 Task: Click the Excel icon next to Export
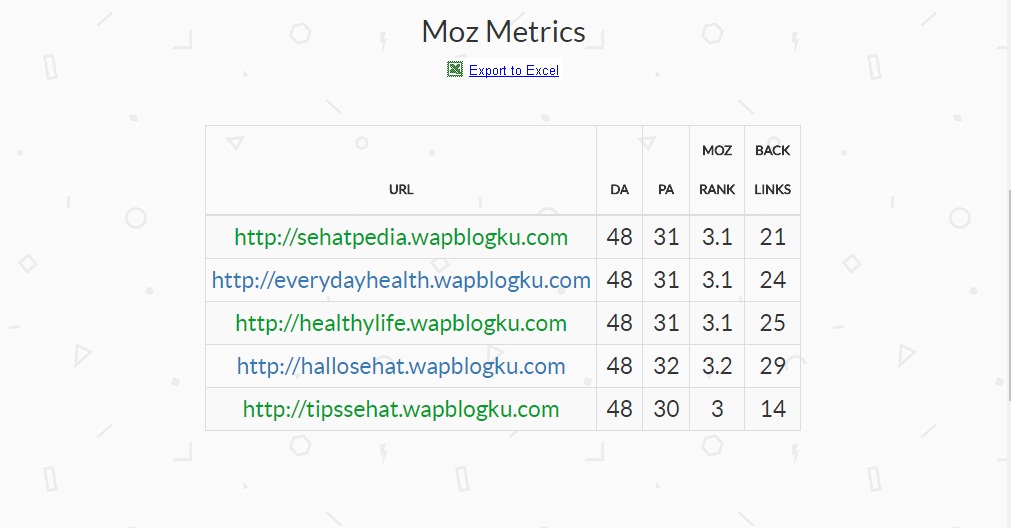[x=455, y=69]
